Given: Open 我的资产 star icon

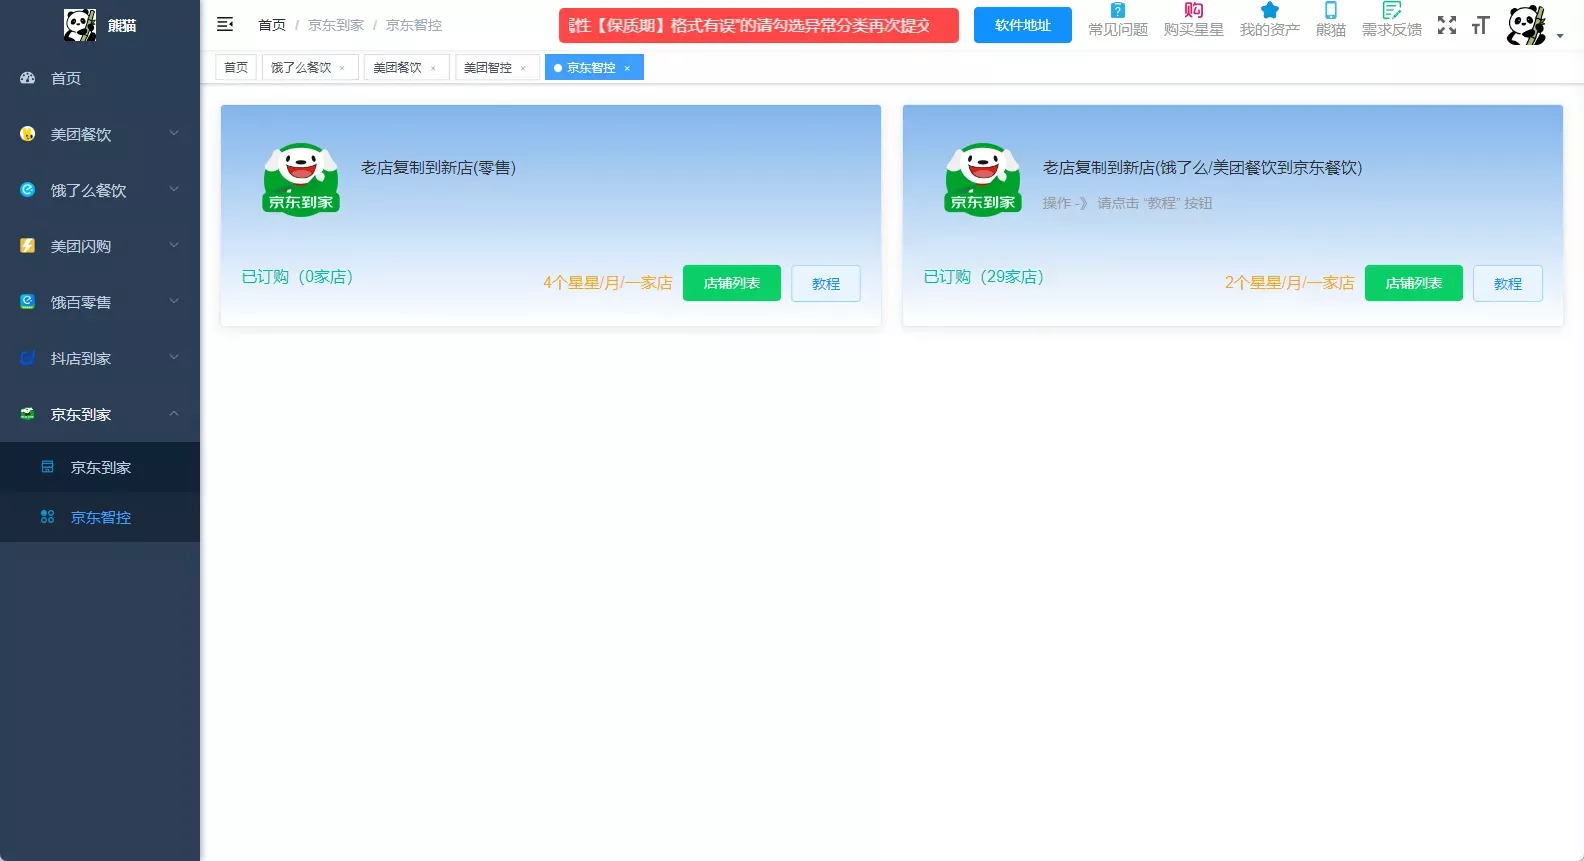Looking at the screenshot, I should 1269,10.
